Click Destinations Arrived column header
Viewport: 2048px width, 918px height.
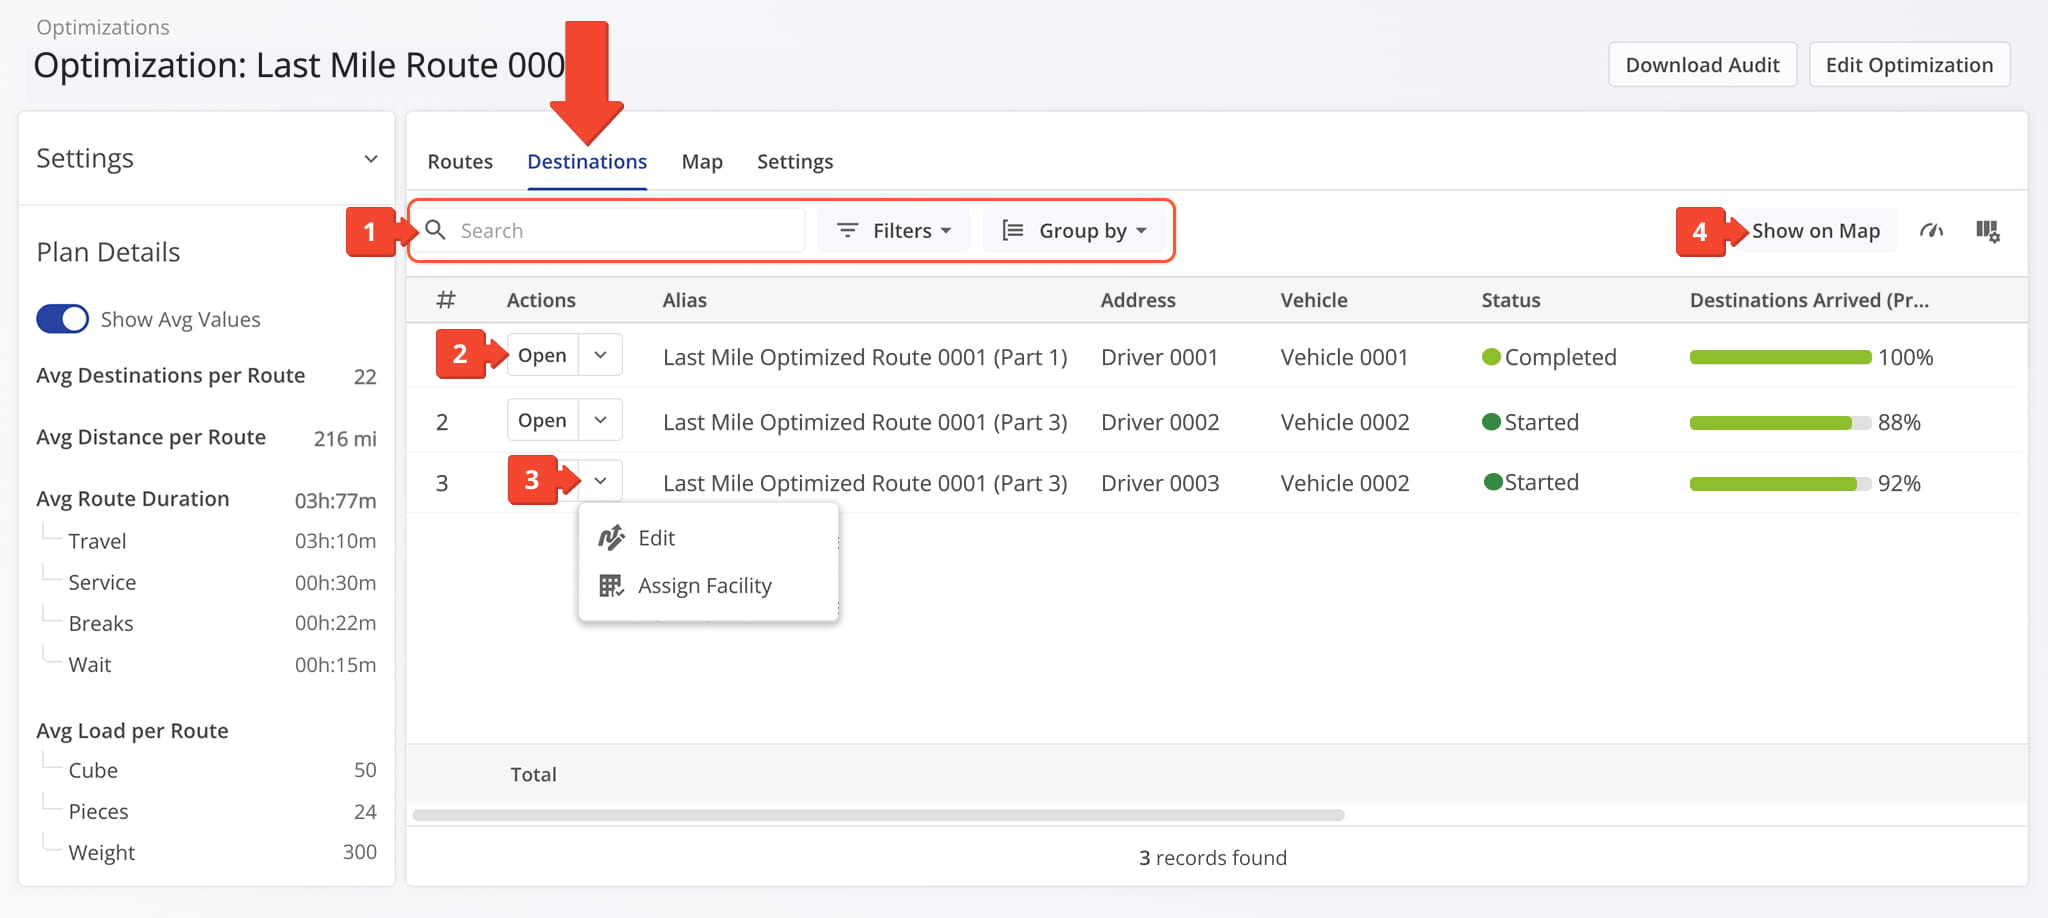[1809, 300]
